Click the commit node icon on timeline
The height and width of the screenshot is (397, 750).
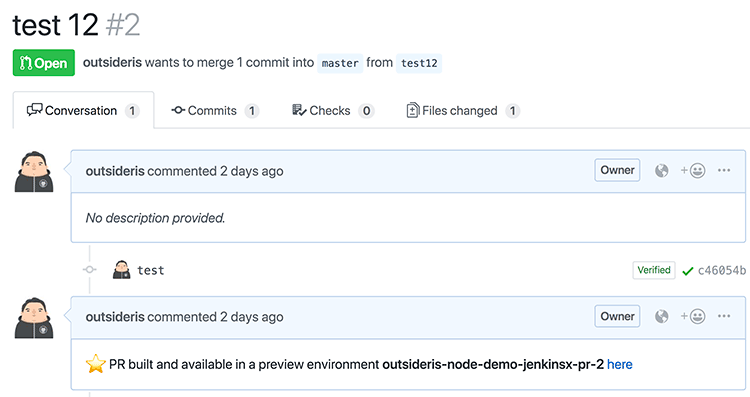point(89,270)
